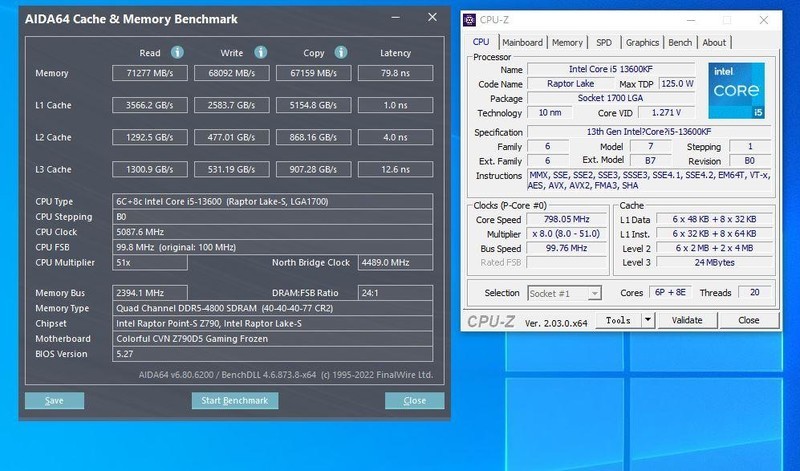Click the L3 Cache Read value 1300.9 GB/s

click(149, 169)
